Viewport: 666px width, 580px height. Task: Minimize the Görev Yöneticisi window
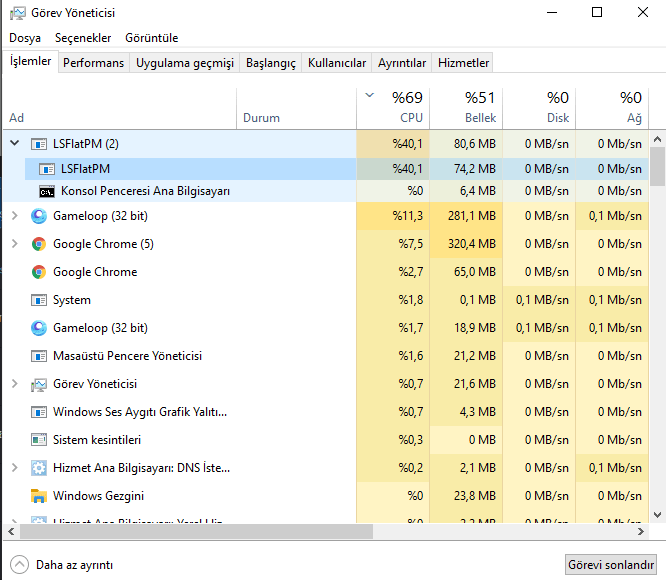tap(552, 13)
